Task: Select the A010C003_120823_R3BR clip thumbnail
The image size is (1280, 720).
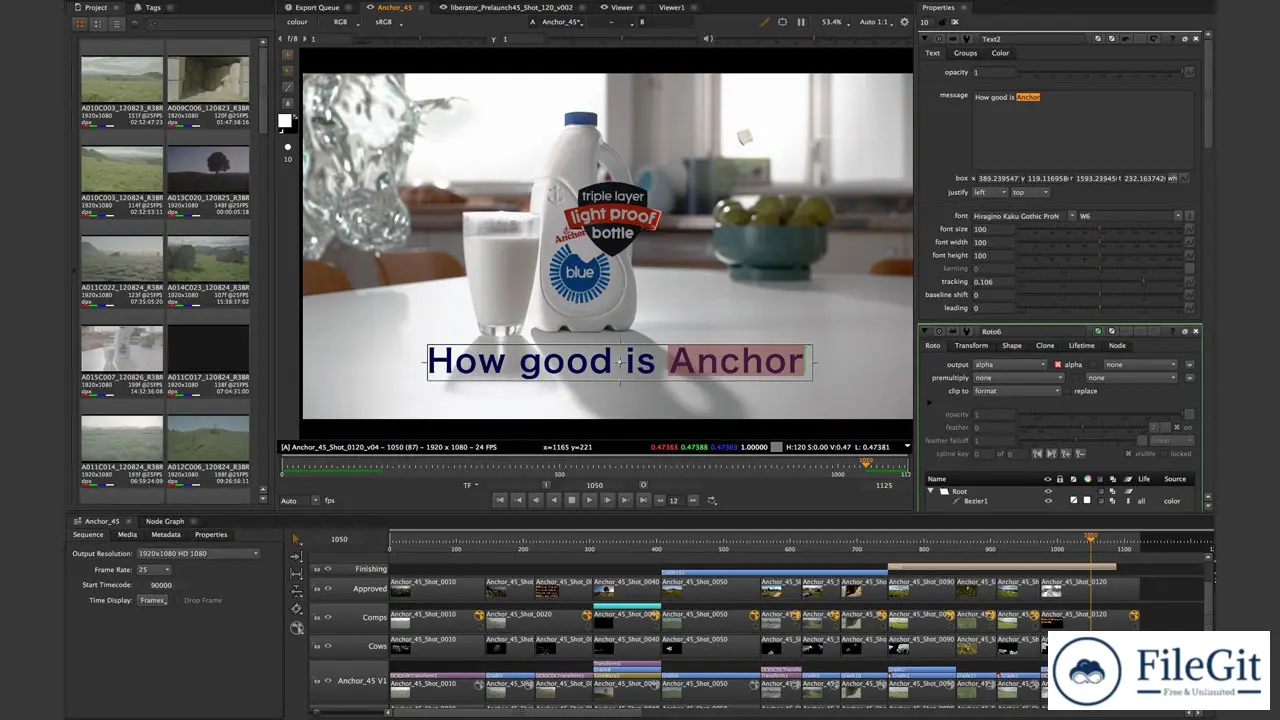Action: click(121, 79)
